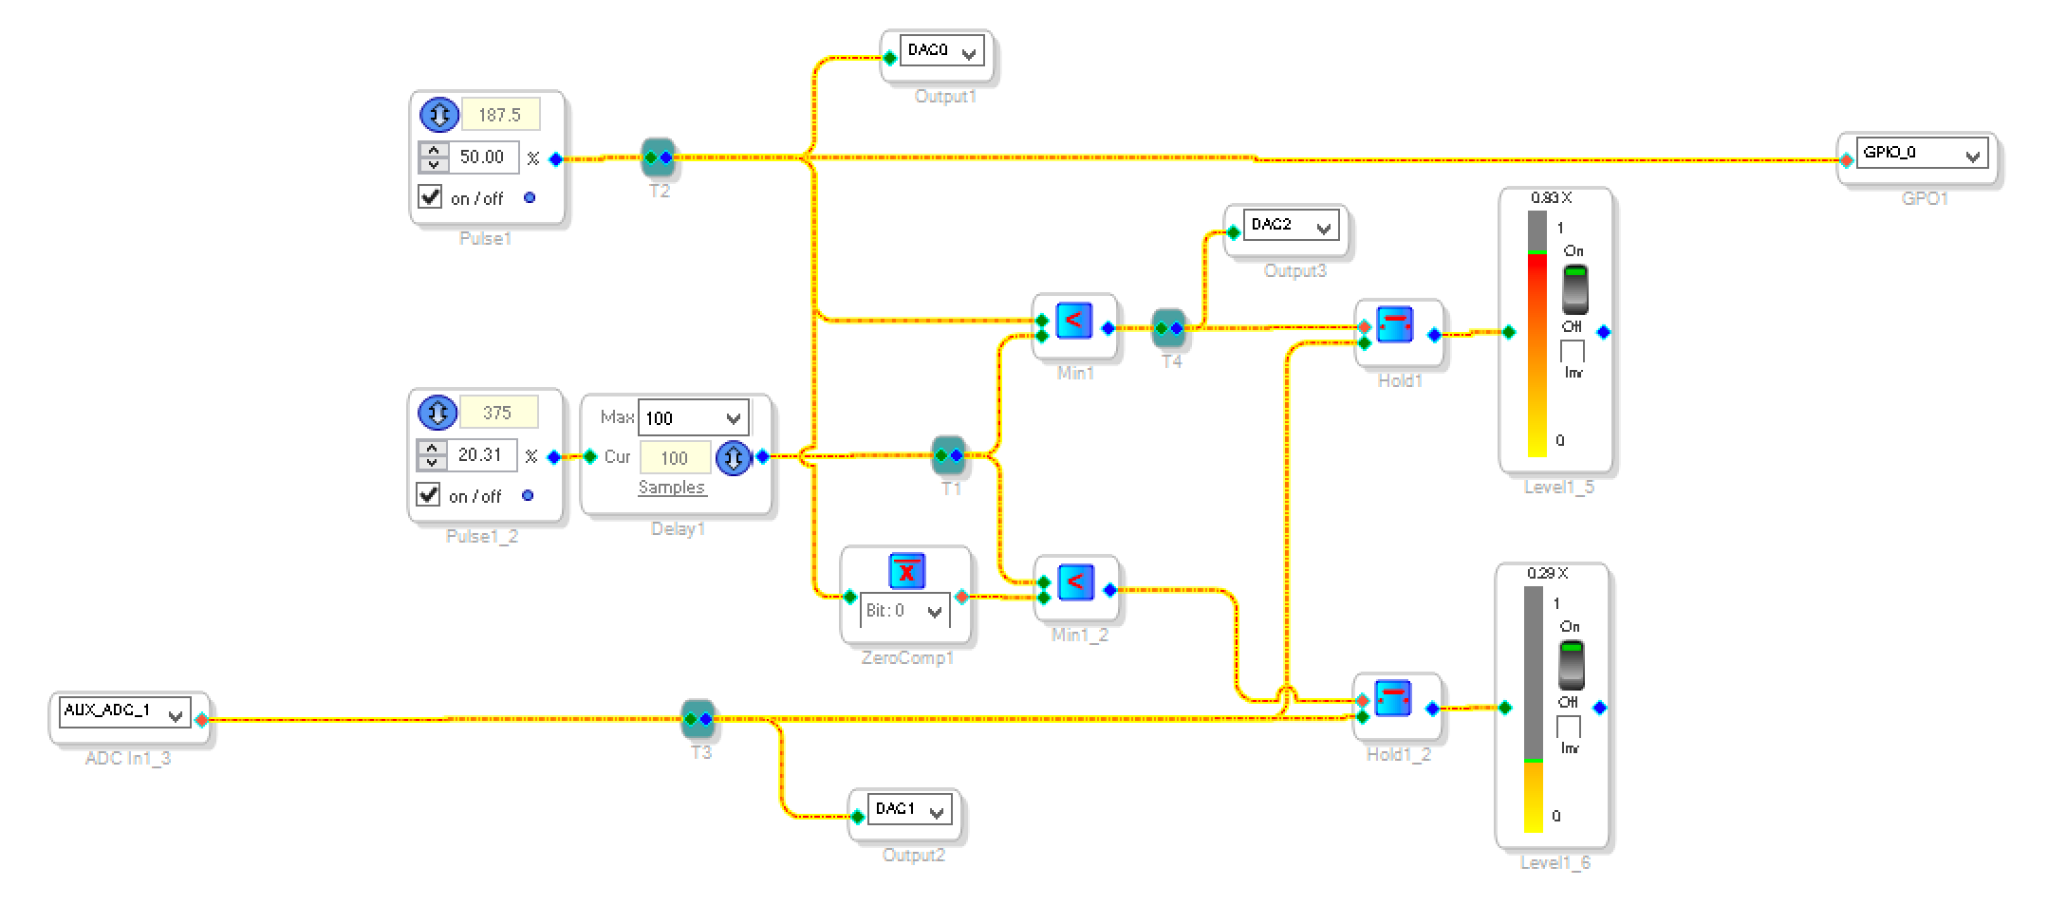Viewport: 2048px width, 922px height.
Task: Open the DAC1 output dropdown
Action: point(909,809)
